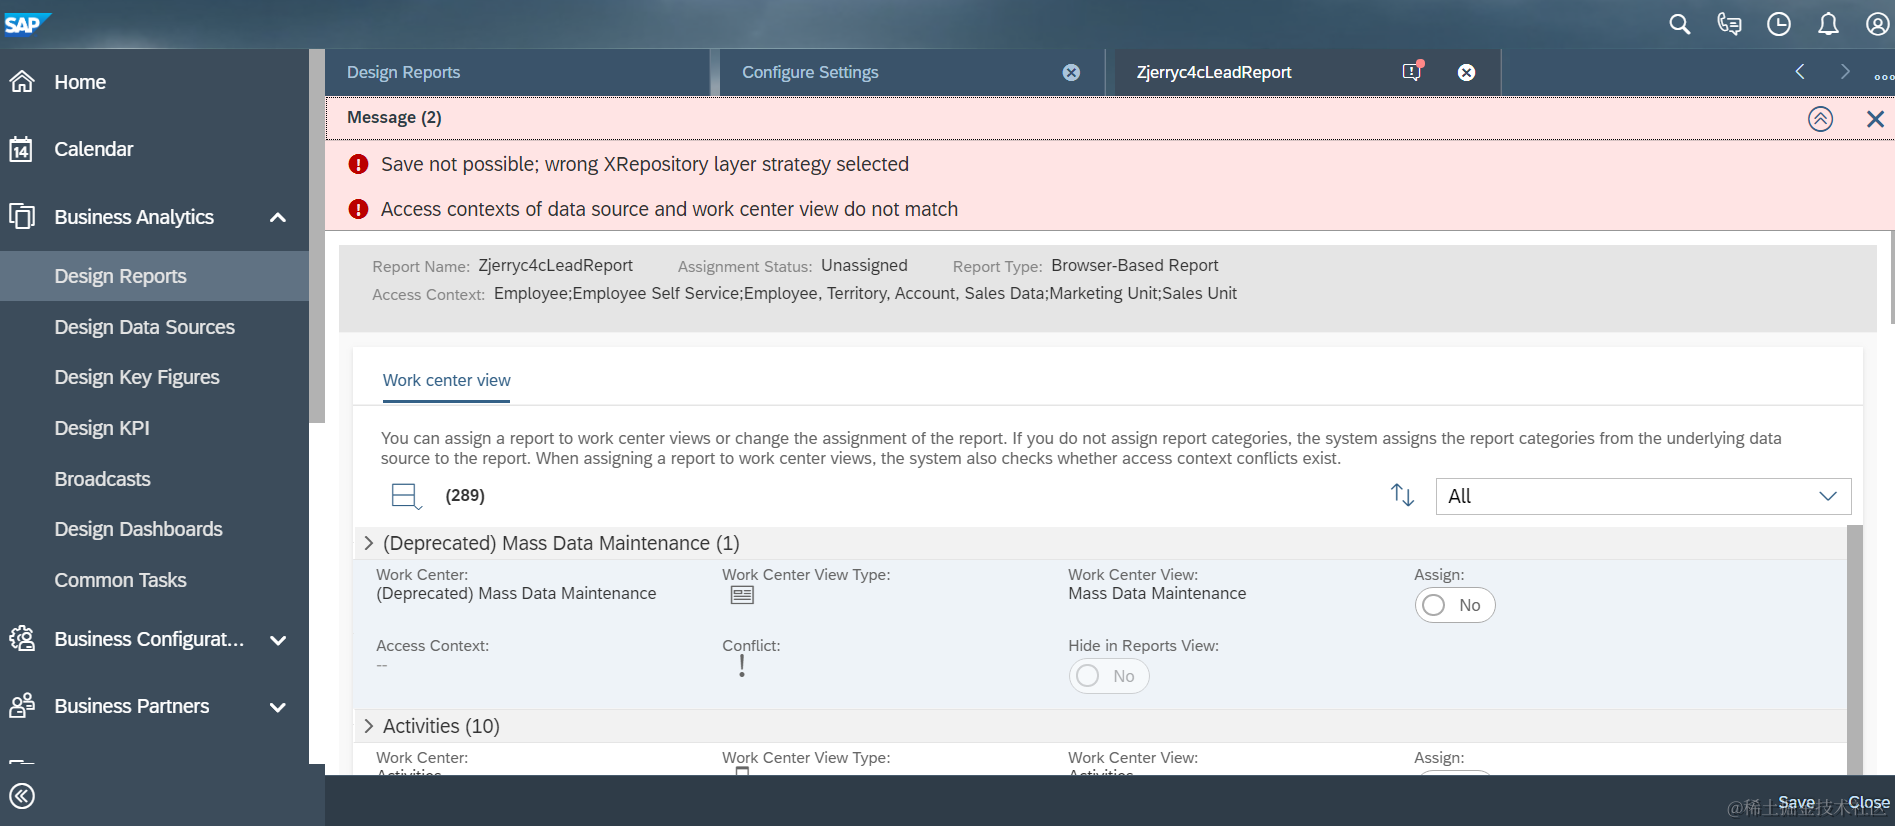
Task: Click the sidebar vertical scrollbar
Action: [x=317, y=236]
